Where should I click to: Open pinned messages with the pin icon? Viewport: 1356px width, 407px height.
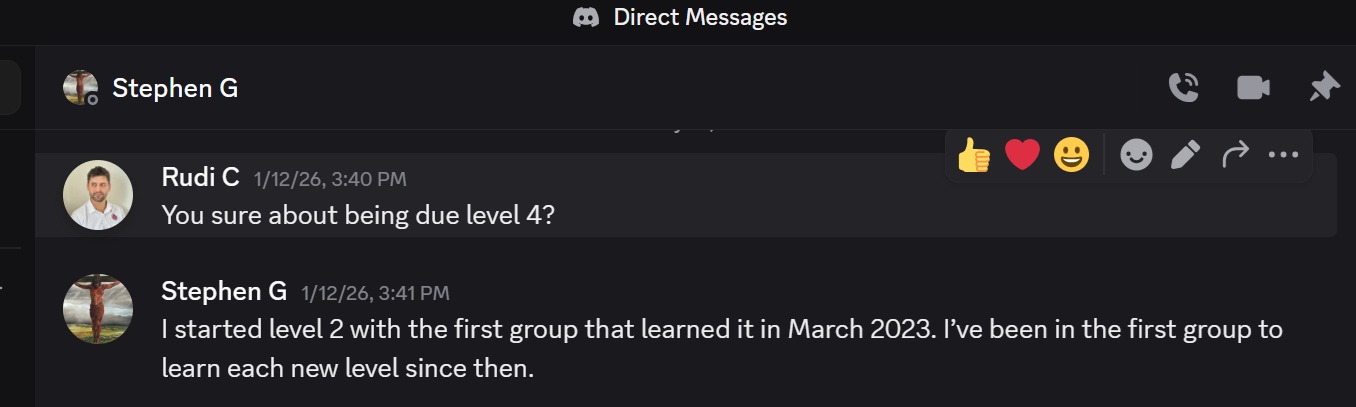click(1324, 88)
